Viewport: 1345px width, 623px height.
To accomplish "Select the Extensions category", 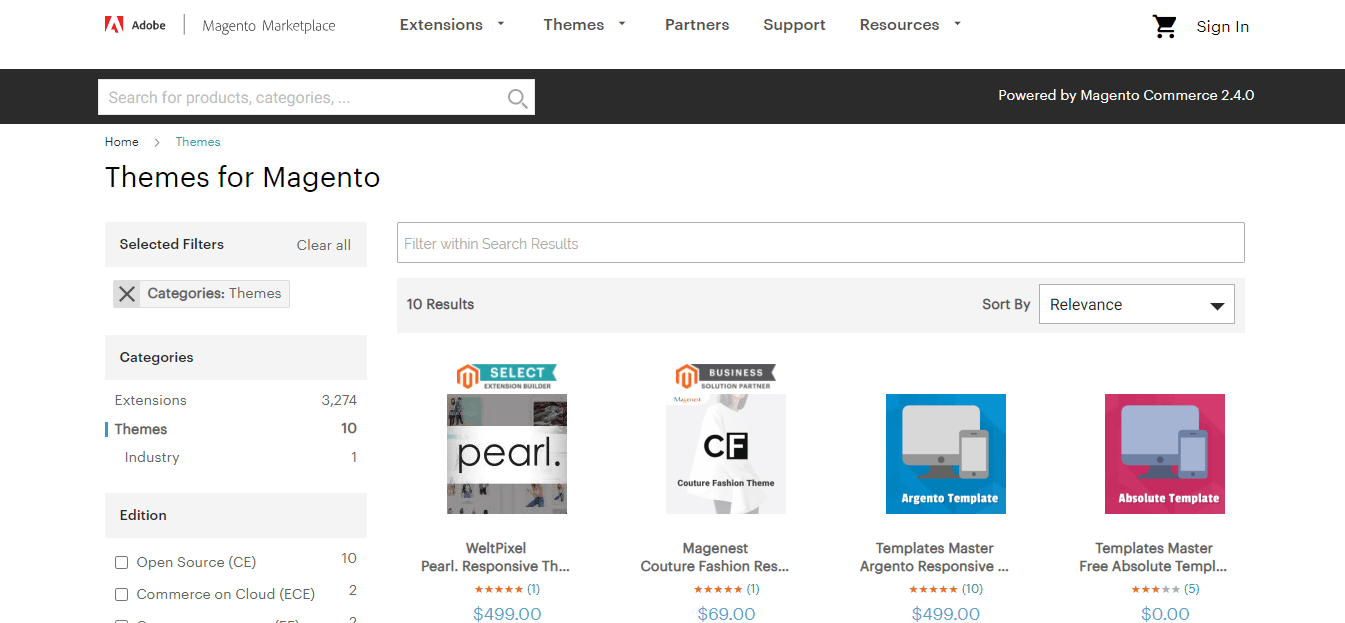I will coord(151,400).
